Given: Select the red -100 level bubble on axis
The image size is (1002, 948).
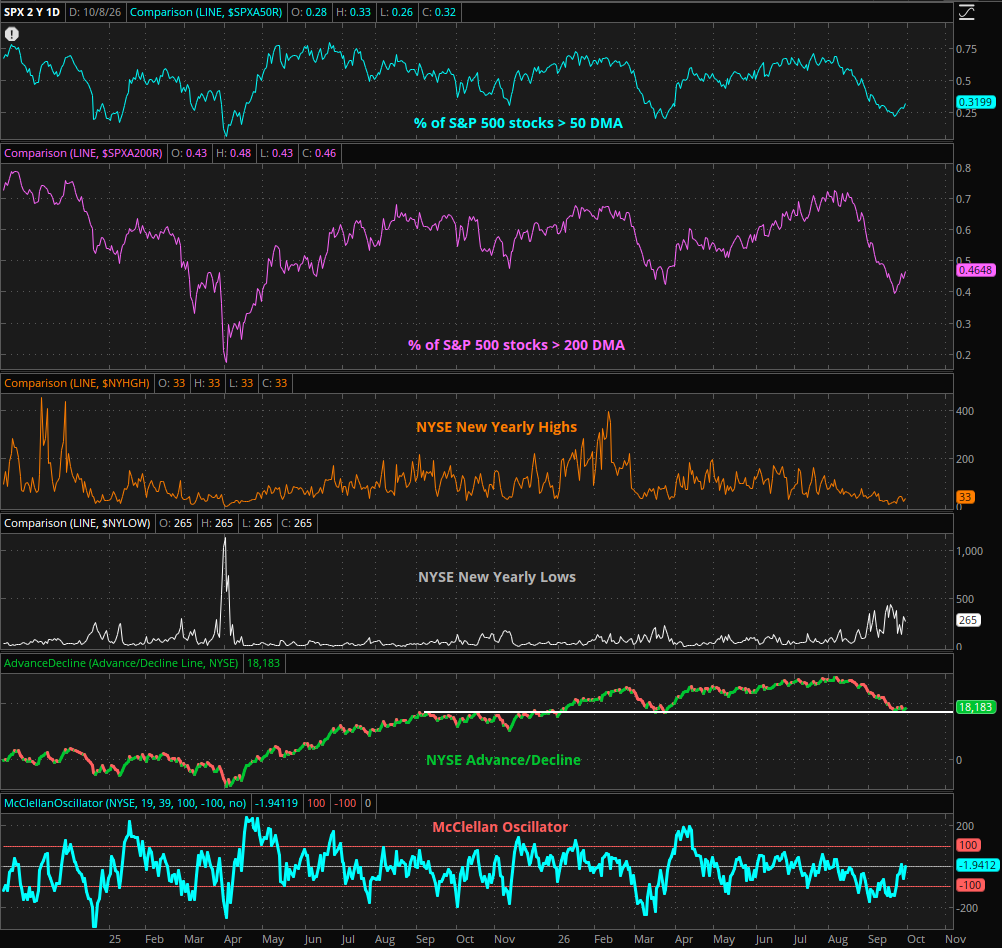Looking at the screenshot, I should (x=970, y=885).
